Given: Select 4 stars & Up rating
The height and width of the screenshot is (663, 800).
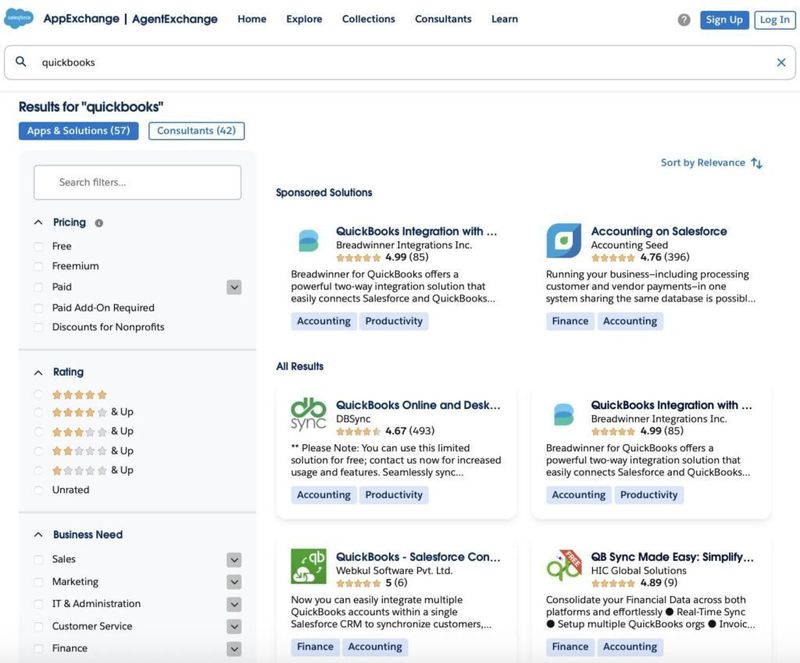Looking at the screenshot, I should click(x=38, y=412).
